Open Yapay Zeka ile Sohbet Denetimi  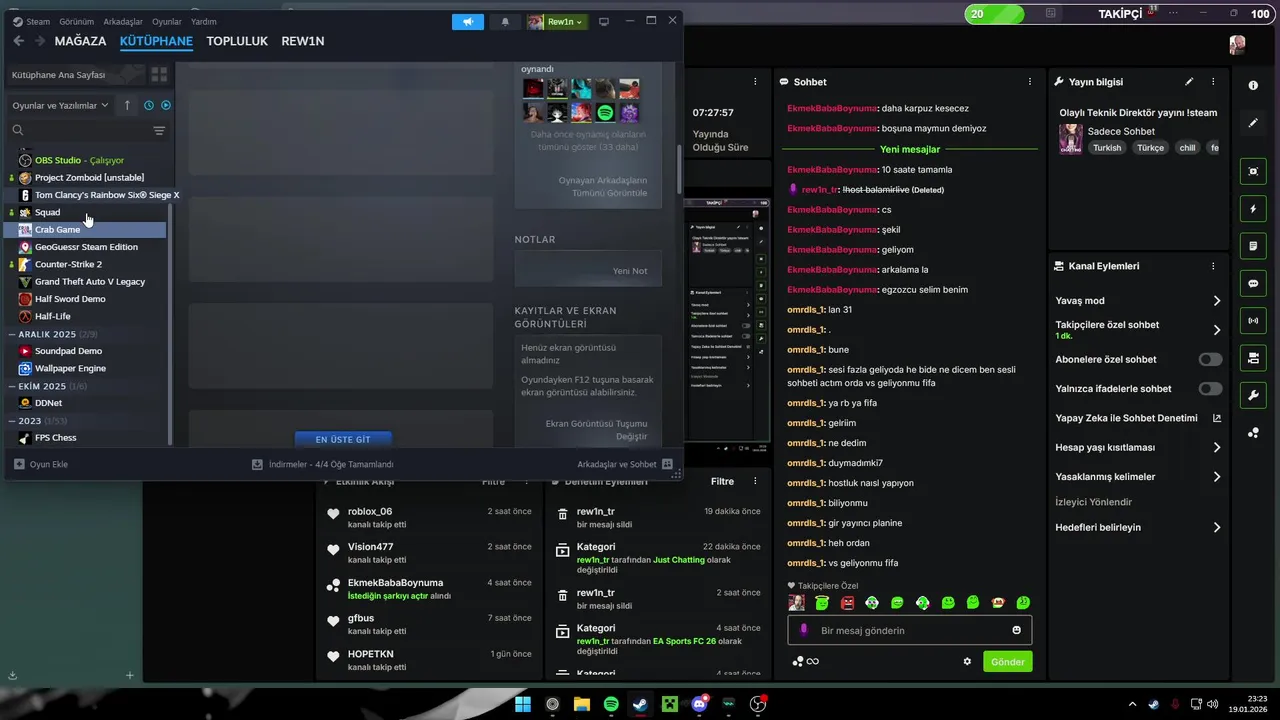click(x=1138, y=418)
